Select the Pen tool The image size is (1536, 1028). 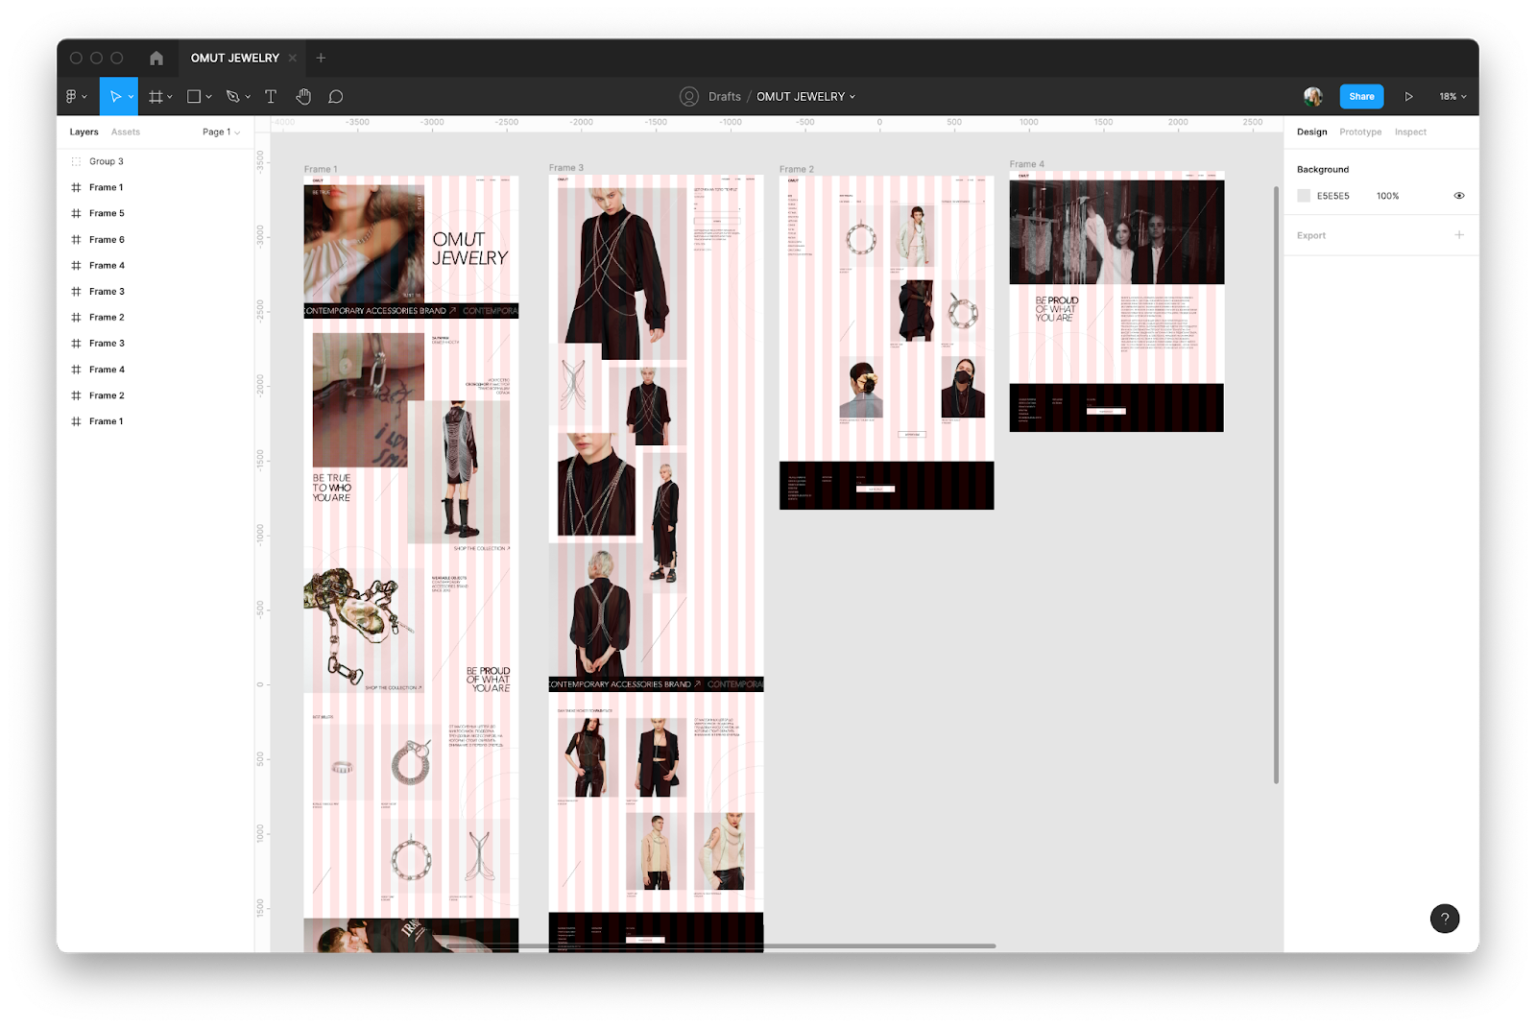pyautogui.click(x=233, y=97)
